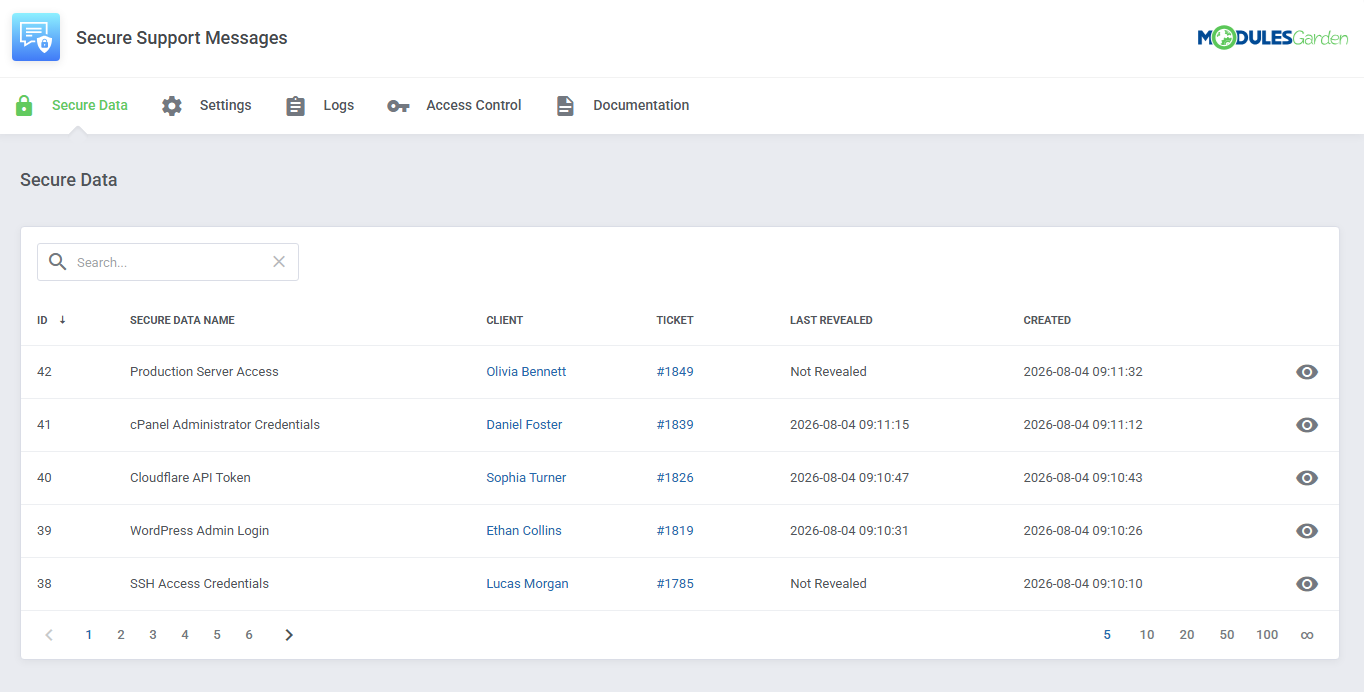This screenshot has height=692, width=1364.
Task: Select 'Production Server Access' name cell
Action: 204,372
